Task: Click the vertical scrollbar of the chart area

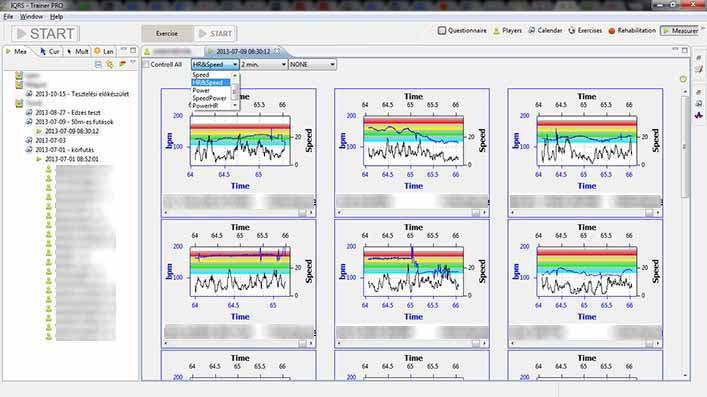Action: coord(685,147)
